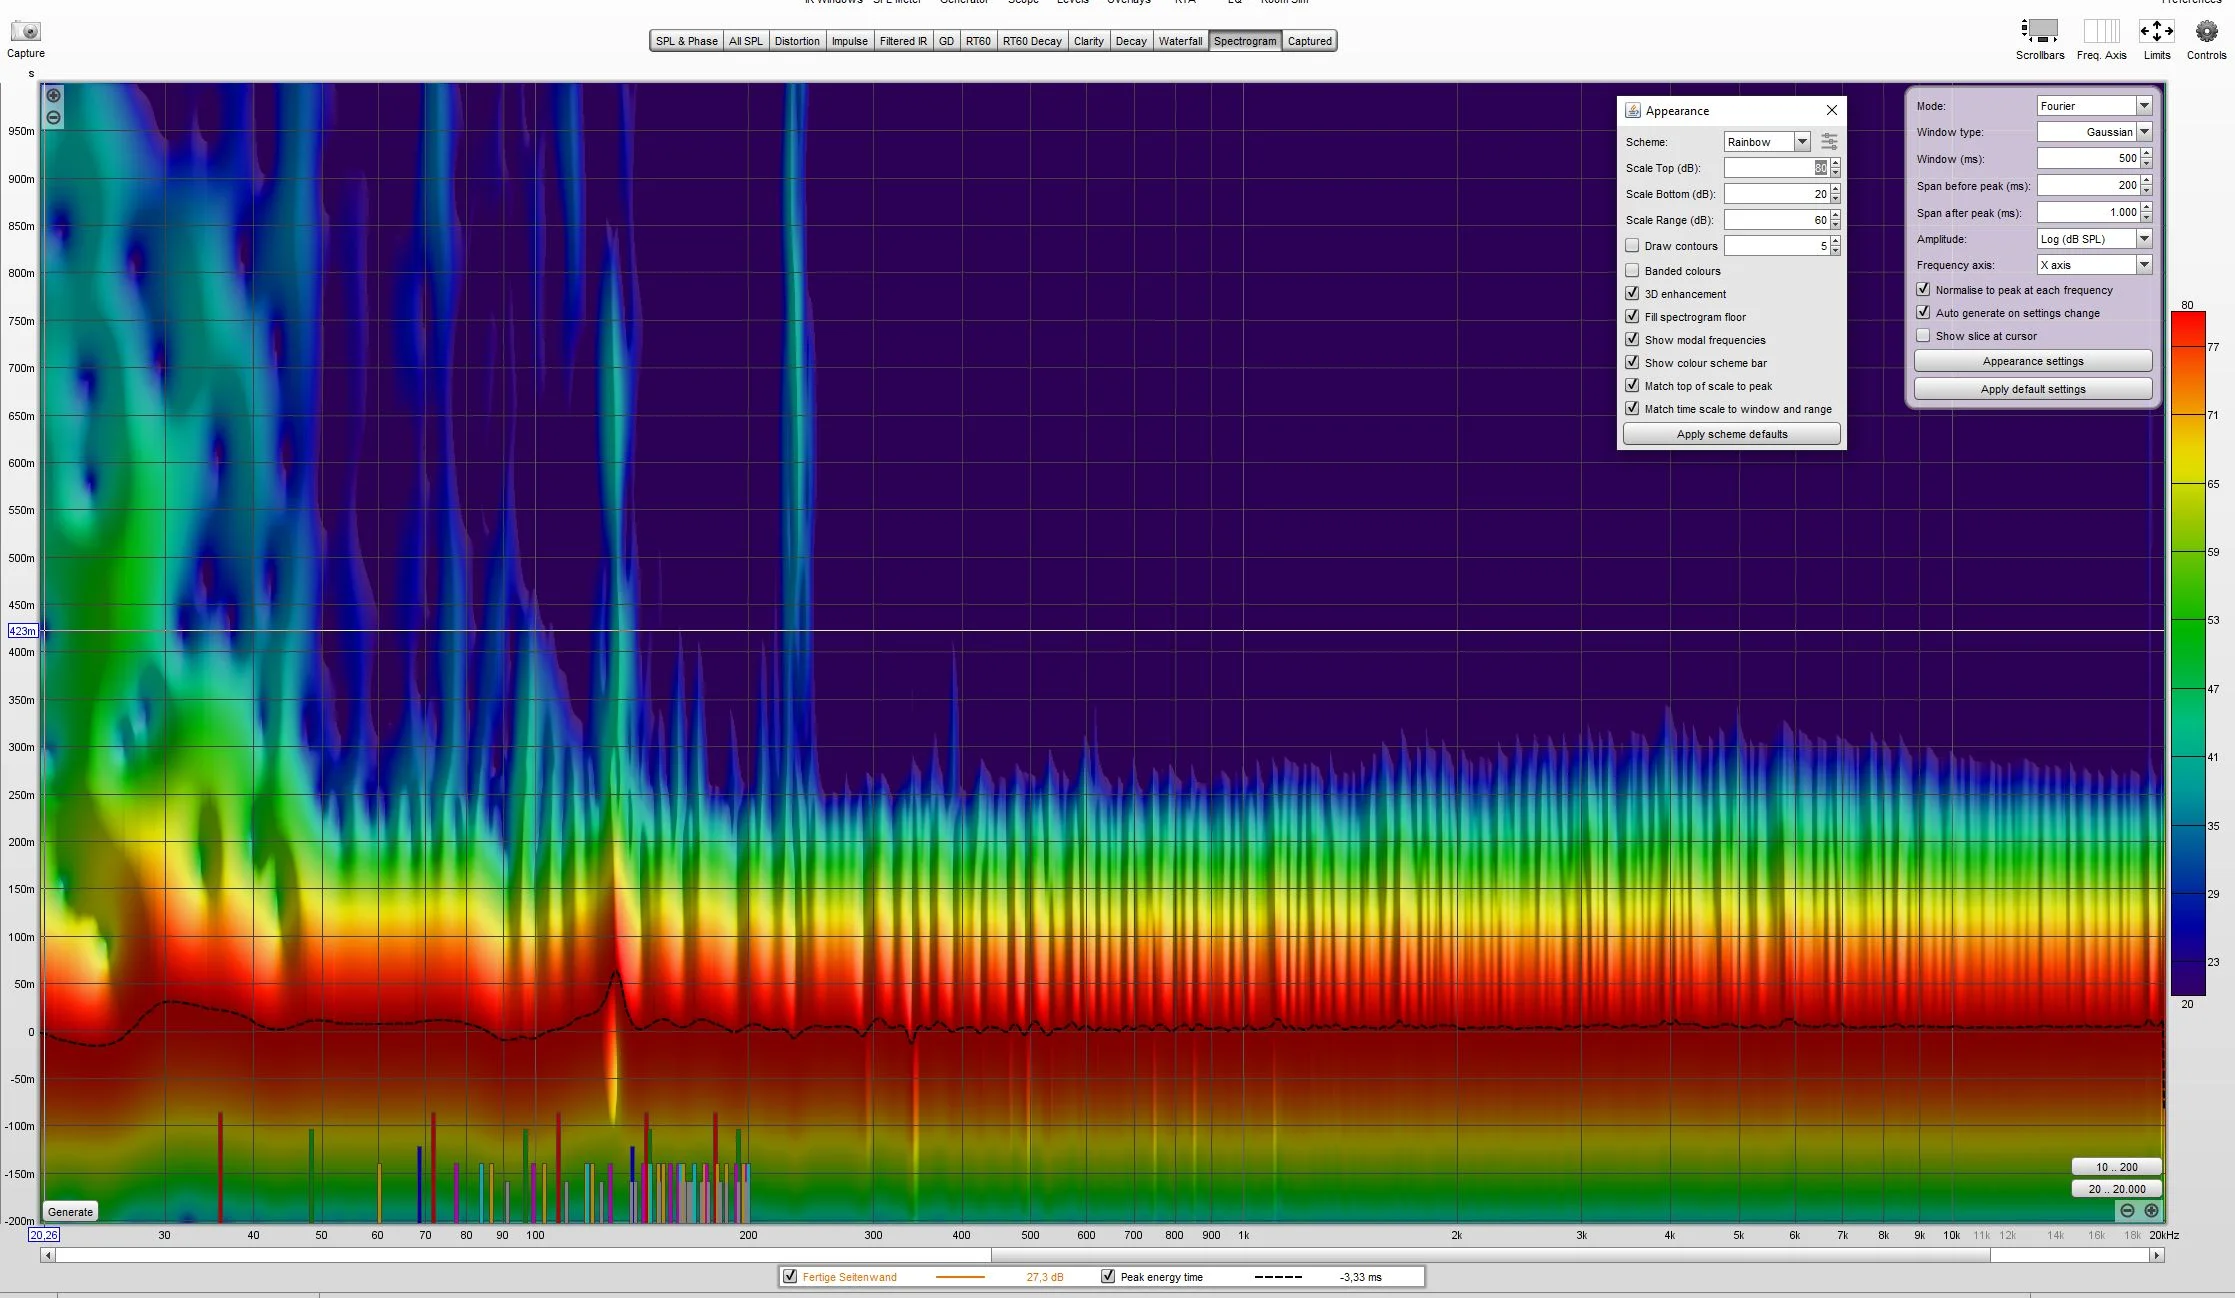Zoom out vertical axis at top-left plot

tap(53, 118)
